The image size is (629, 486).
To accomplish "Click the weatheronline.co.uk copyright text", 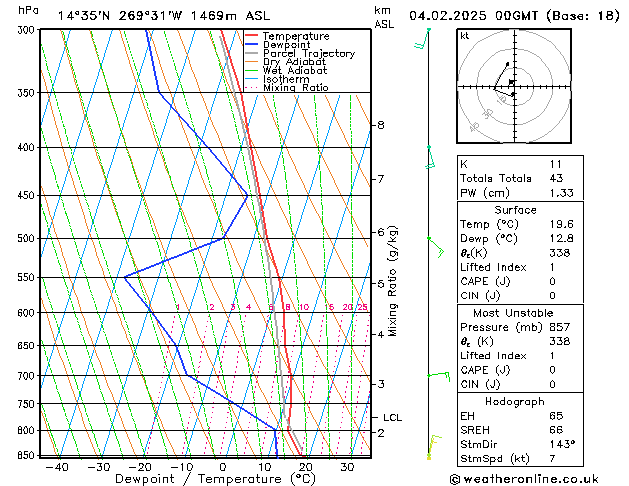I will [524, 479].
